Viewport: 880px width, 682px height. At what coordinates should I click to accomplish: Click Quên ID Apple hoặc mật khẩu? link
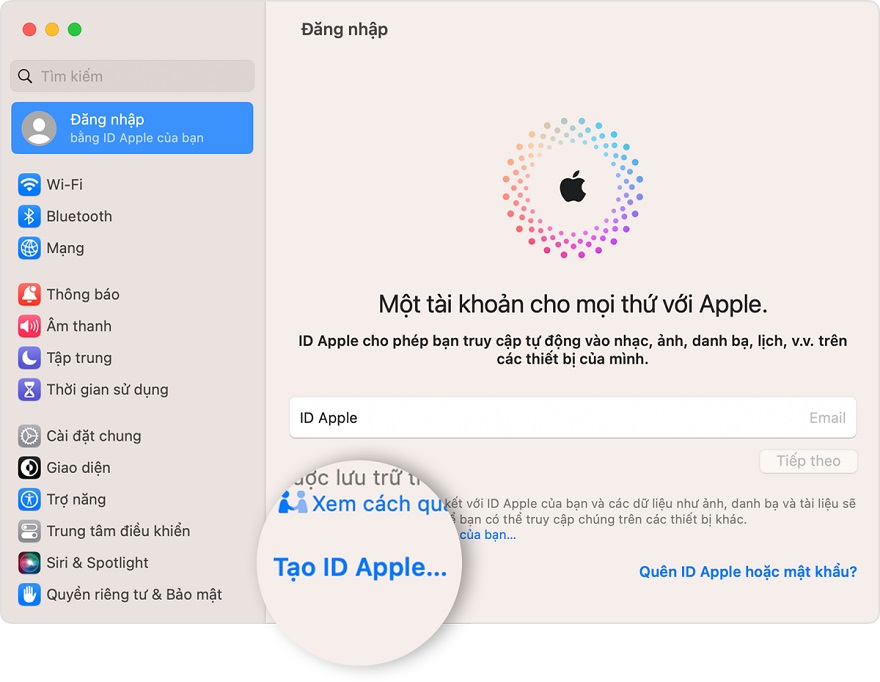point(748,571)
